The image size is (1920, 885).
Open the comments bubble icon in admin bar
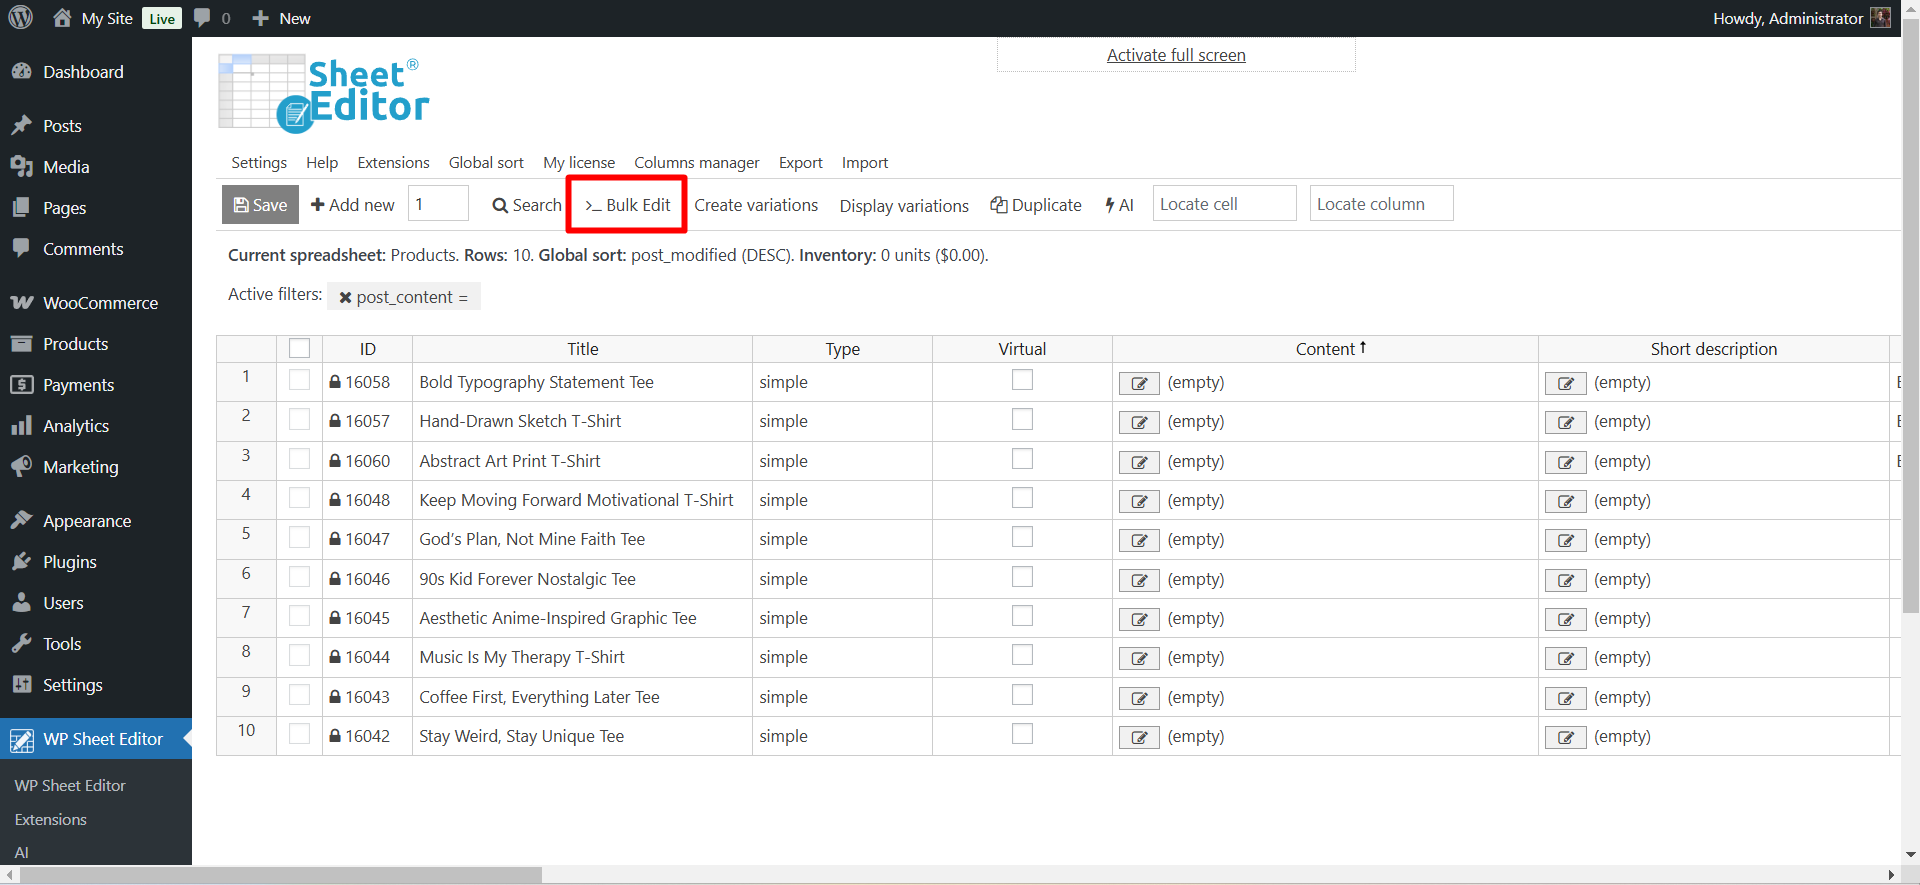pyautogui.click(x=202, y=18)
